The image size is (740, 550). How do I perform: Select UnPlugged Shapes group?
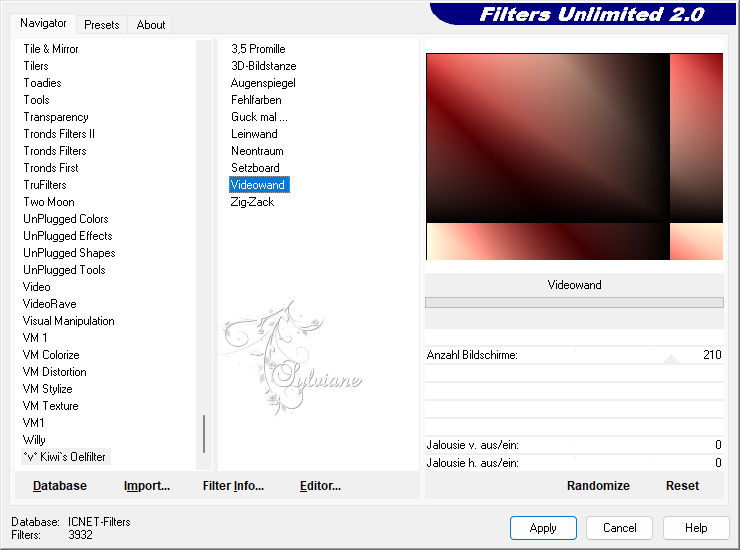click(69, 253)
